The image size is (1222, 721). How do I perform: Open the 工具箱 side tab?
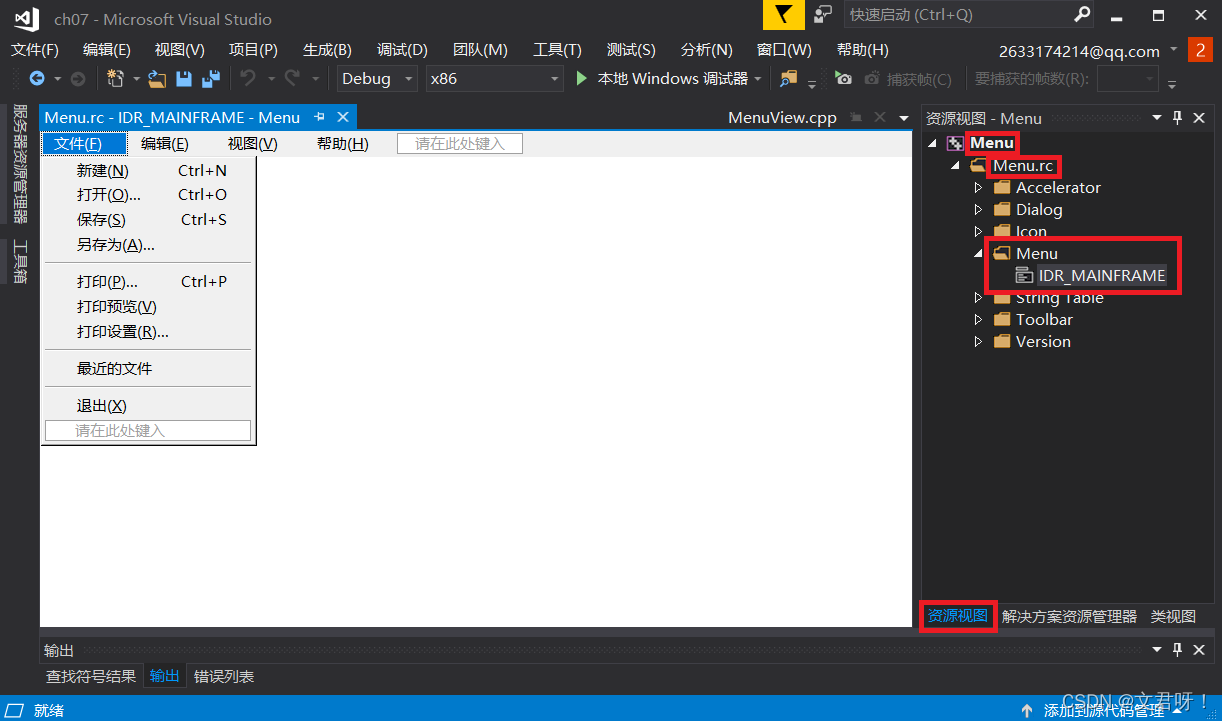(20, 262)
